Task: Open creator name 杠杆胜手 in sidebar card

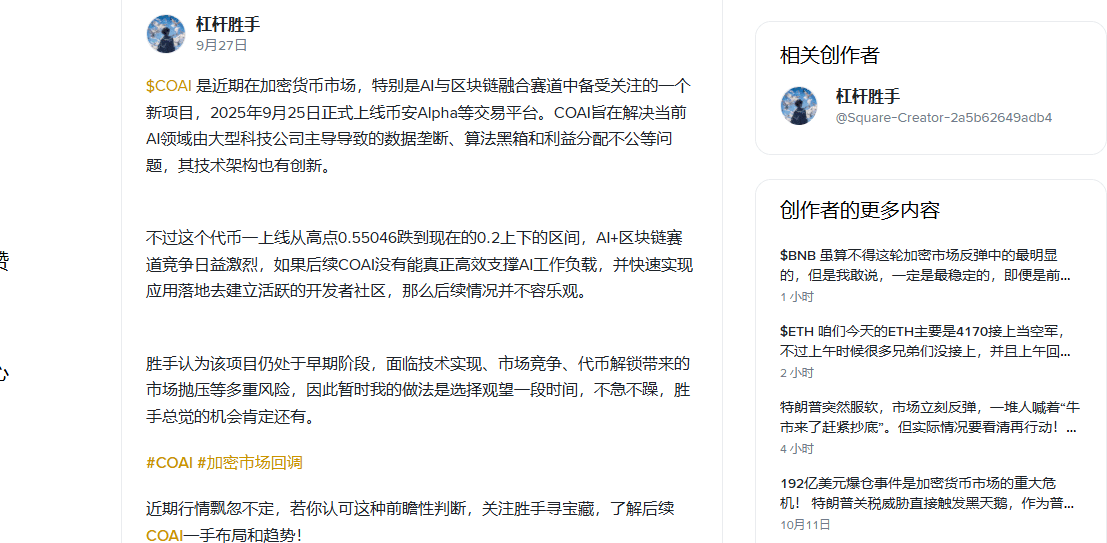Action: [x=868, y=97]
